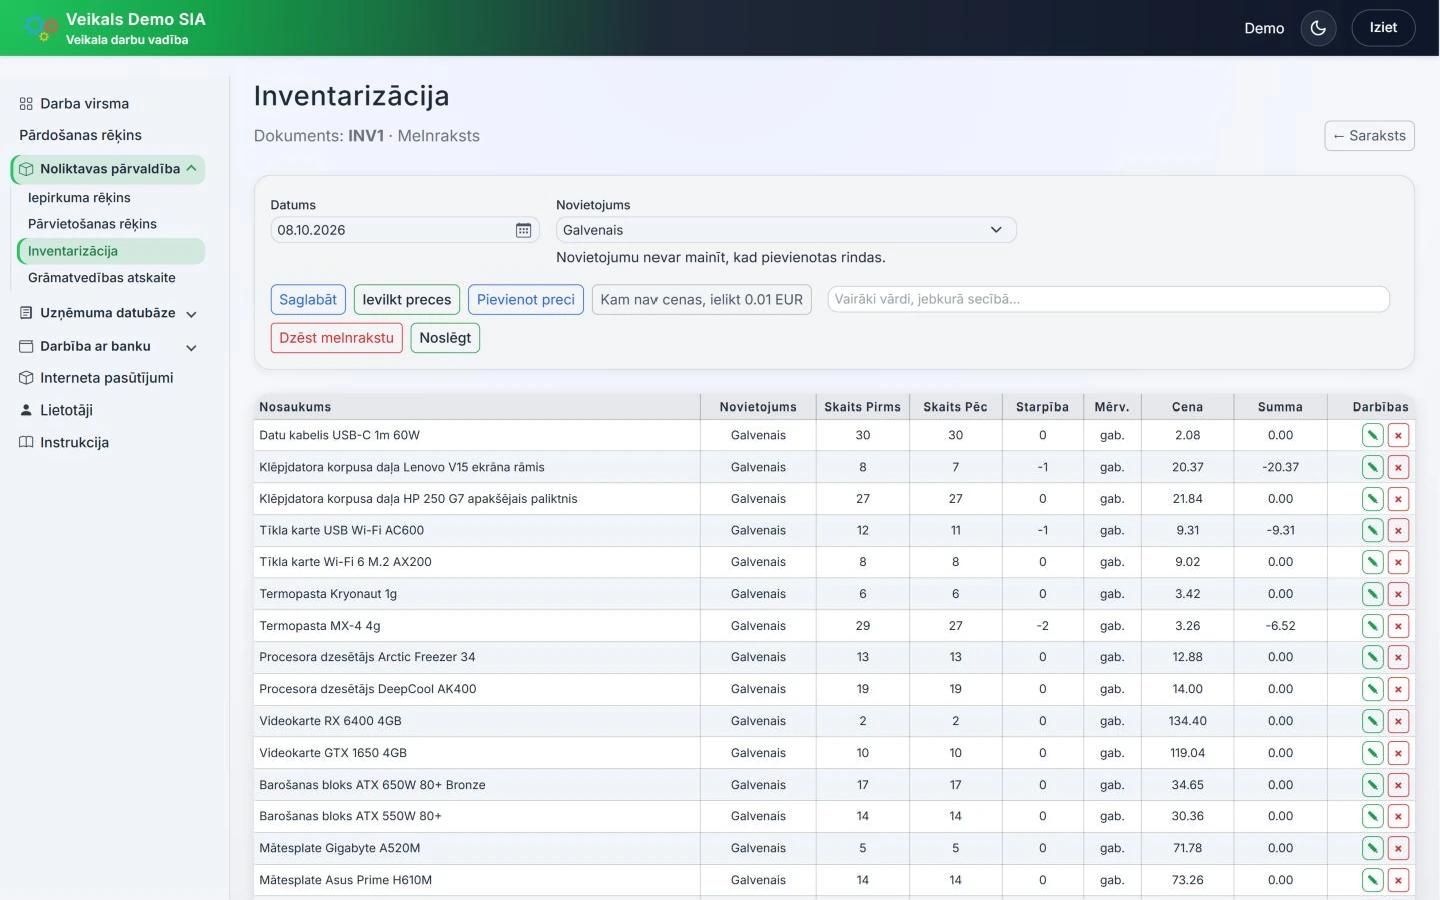1440x900 pixels.
Task: Click the Datums date input field
Action: pyautogui.click(x=404, y=230)
